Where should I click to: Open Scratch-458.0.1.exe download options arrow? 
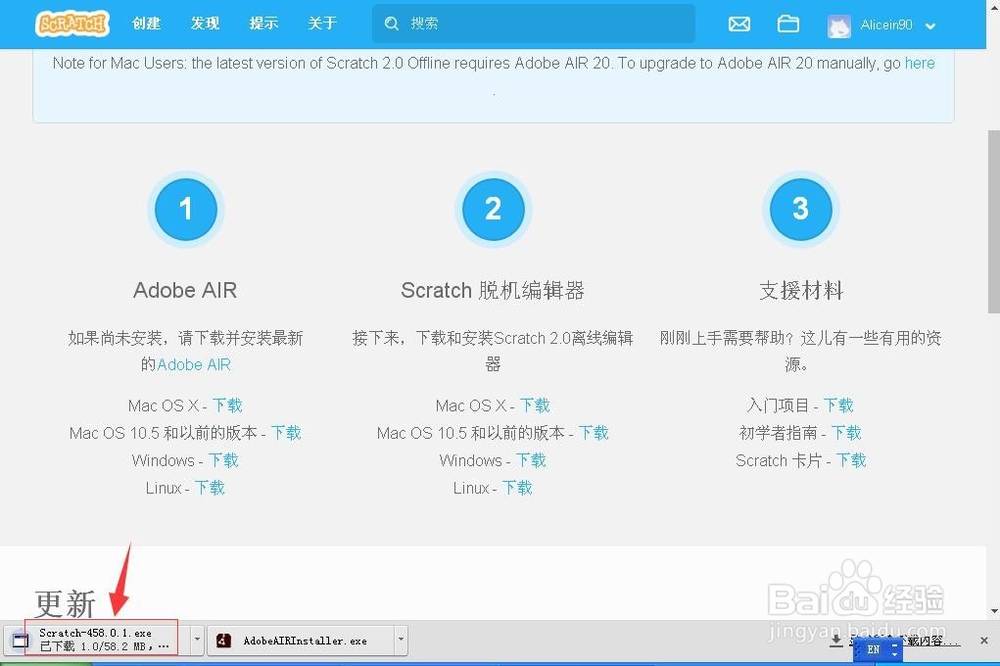pos(196,639)
